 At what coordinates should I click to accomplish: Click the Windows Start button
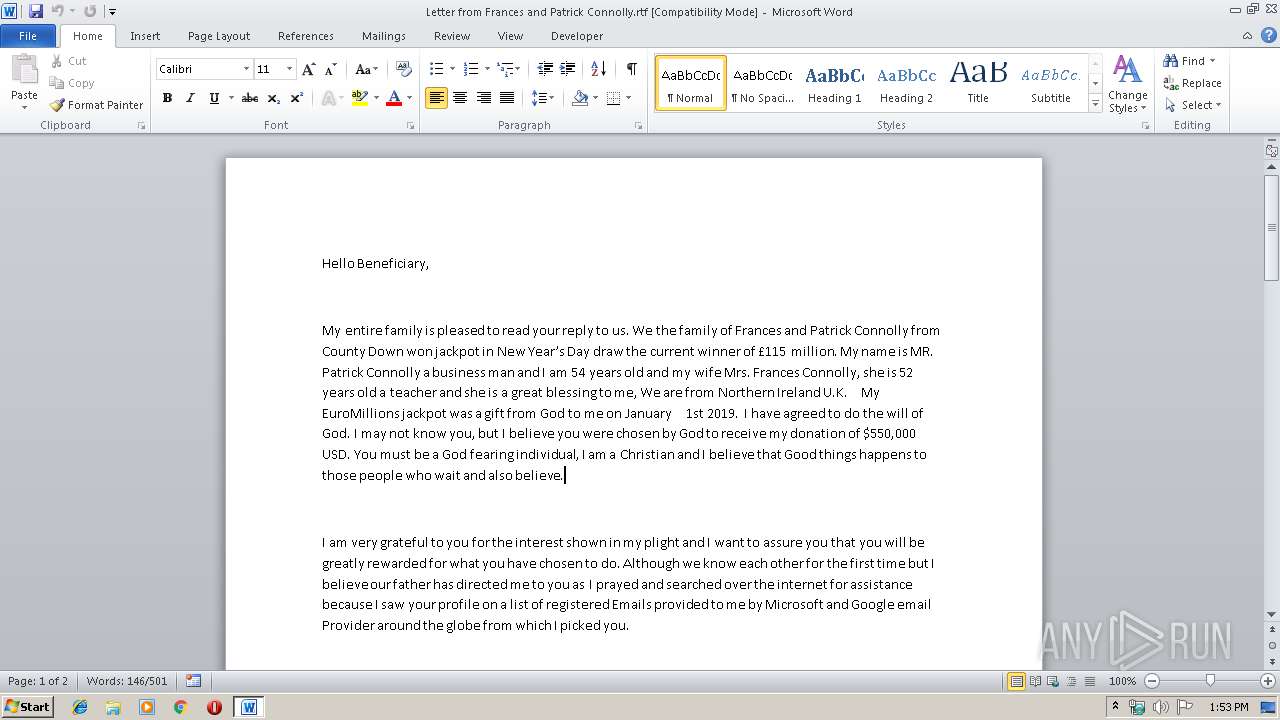coord(27,707)
